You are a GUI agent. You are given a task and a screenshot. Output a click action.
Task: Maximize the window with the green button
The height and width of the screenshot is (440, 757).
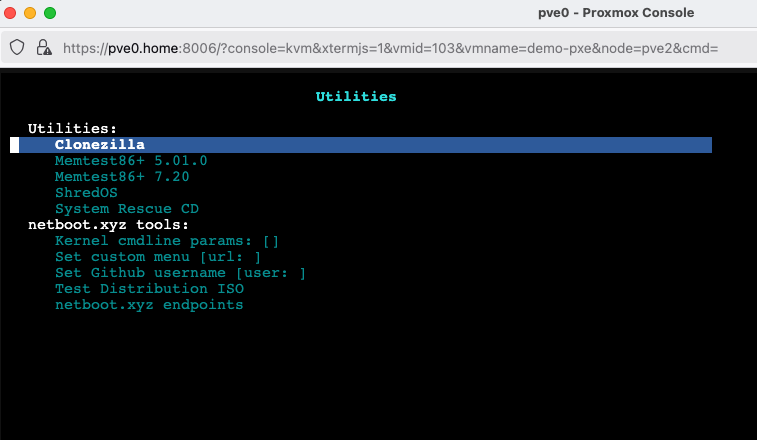(50, 13)
